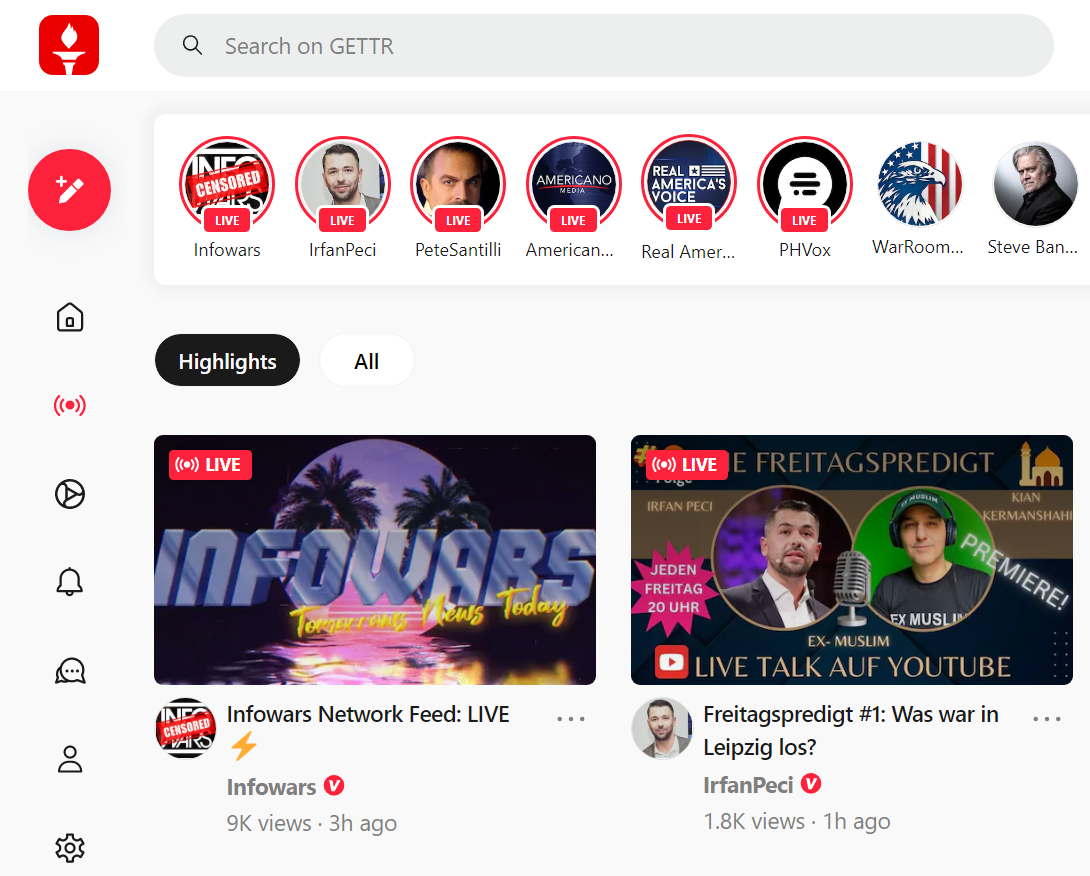Open more options for Freitagspredigt video
1090x876 pixels.
pos(1047,718)
